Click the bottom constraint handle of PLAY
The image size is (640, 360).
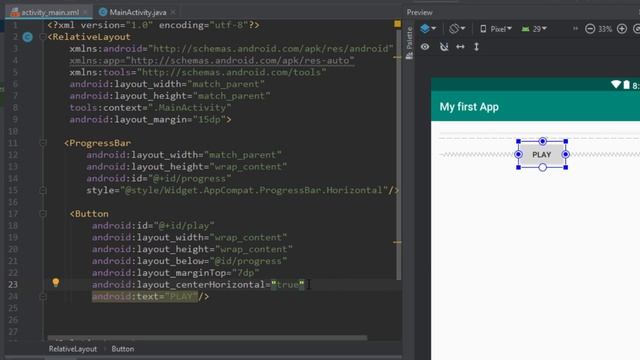tap(542, 167)
